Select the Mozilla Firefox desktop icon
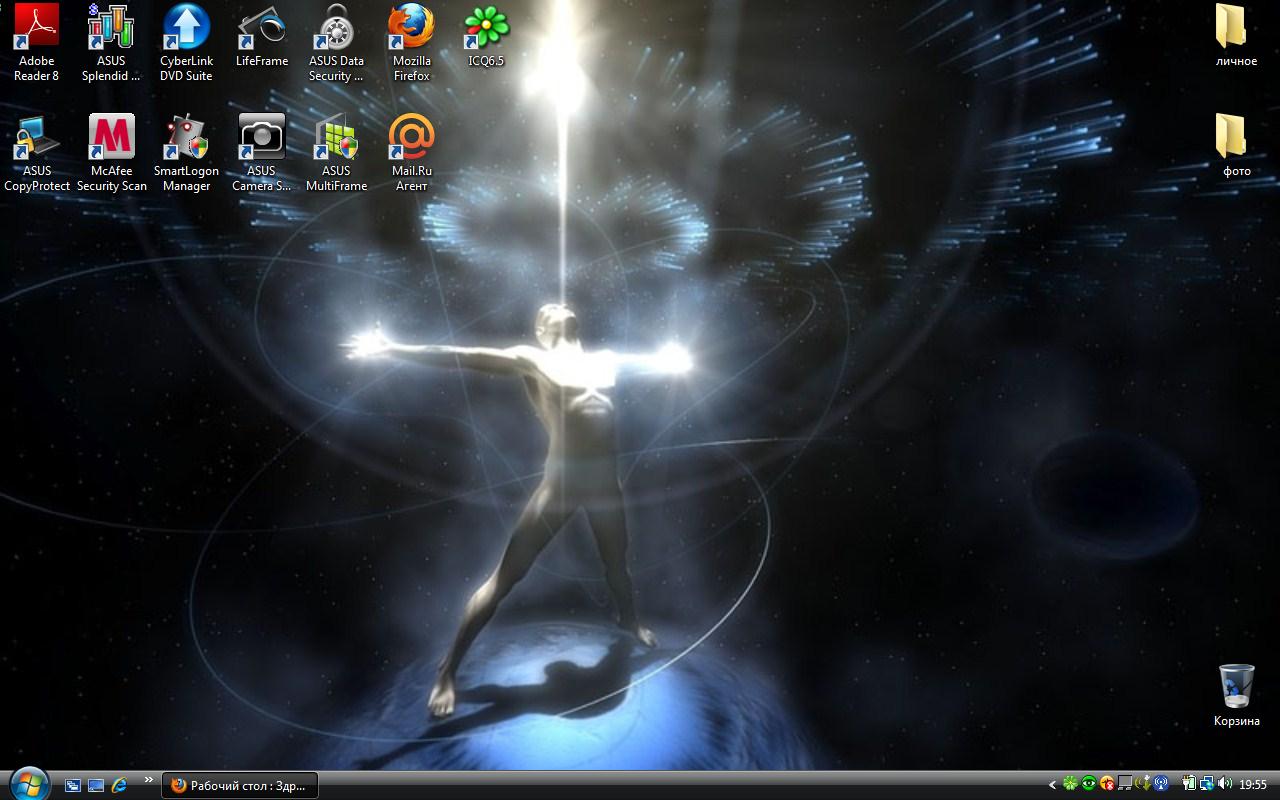Viewport: 1280px width, 800px height. pos(411,28)
